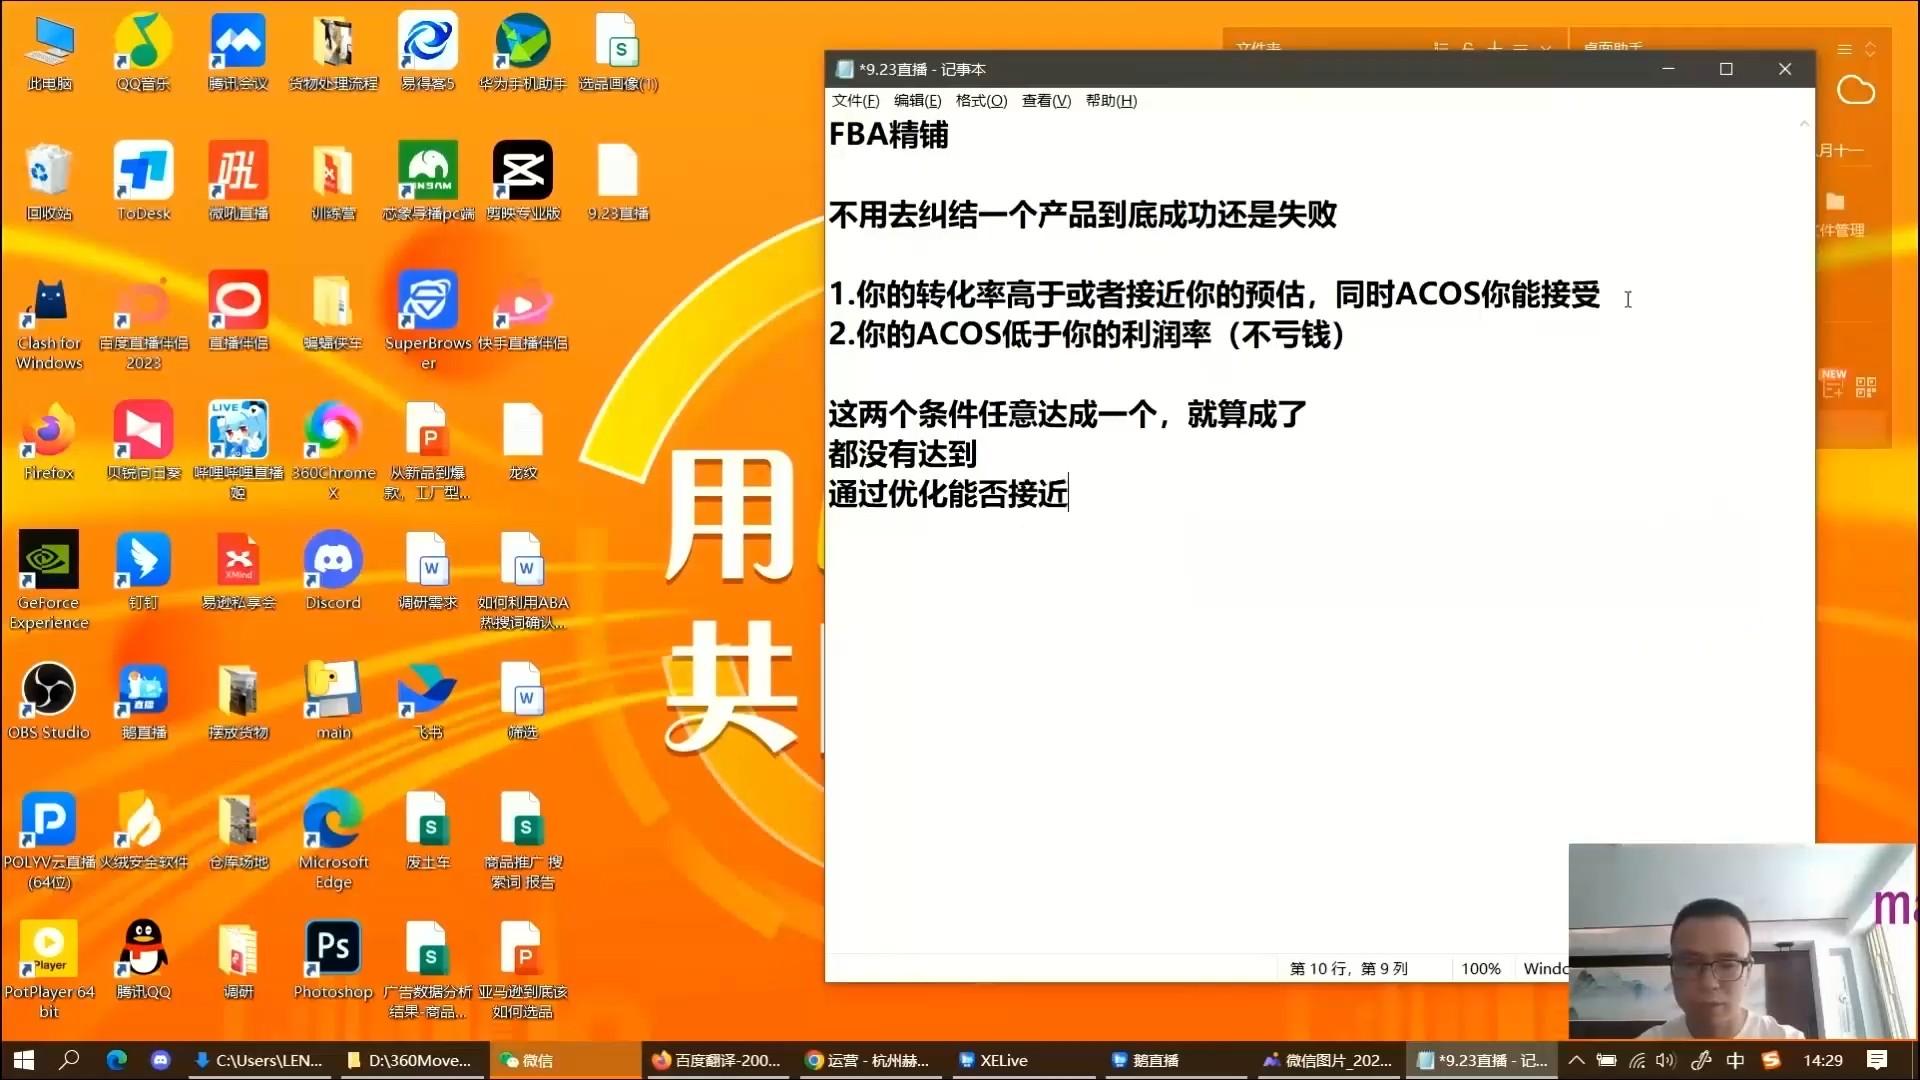Open the Photoshop desktop shortcut
1920x1080 pixels.
click(x=333, y=949)
